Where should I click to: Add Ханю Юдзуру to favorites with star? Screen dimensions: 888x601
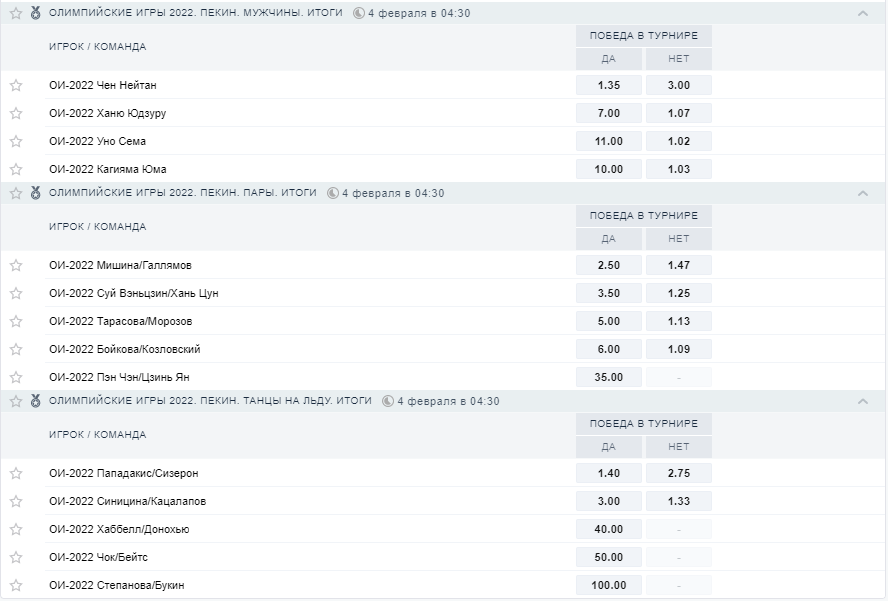tap(16, 113)
